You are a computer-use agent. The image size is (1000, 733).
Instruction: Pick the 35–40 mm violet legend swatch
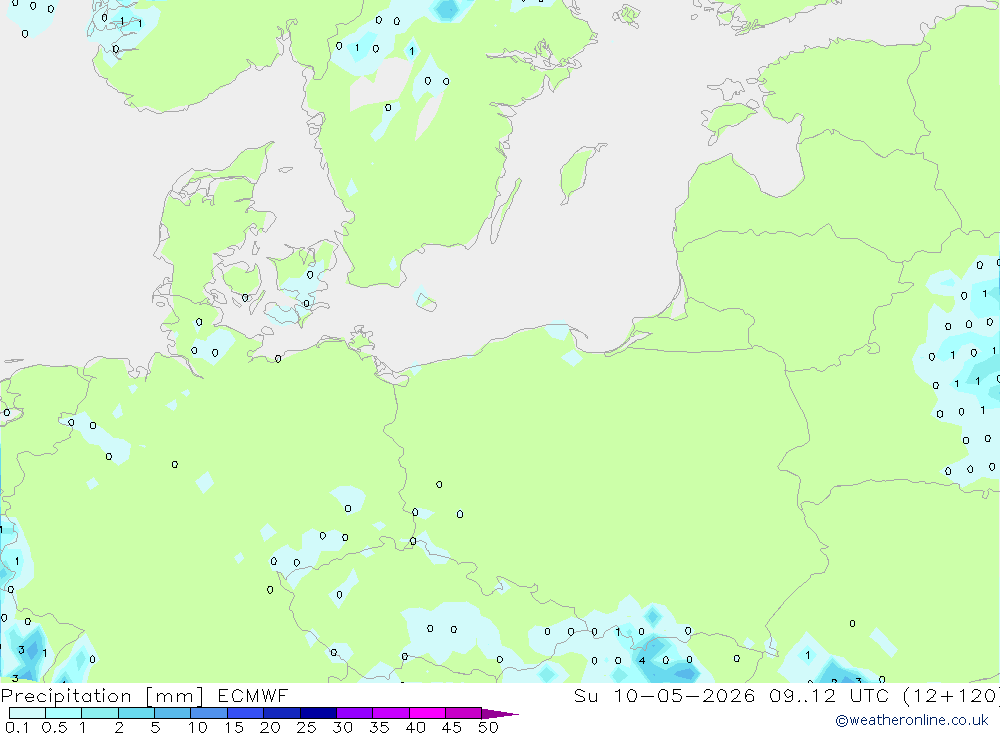(x=391, y=713)
